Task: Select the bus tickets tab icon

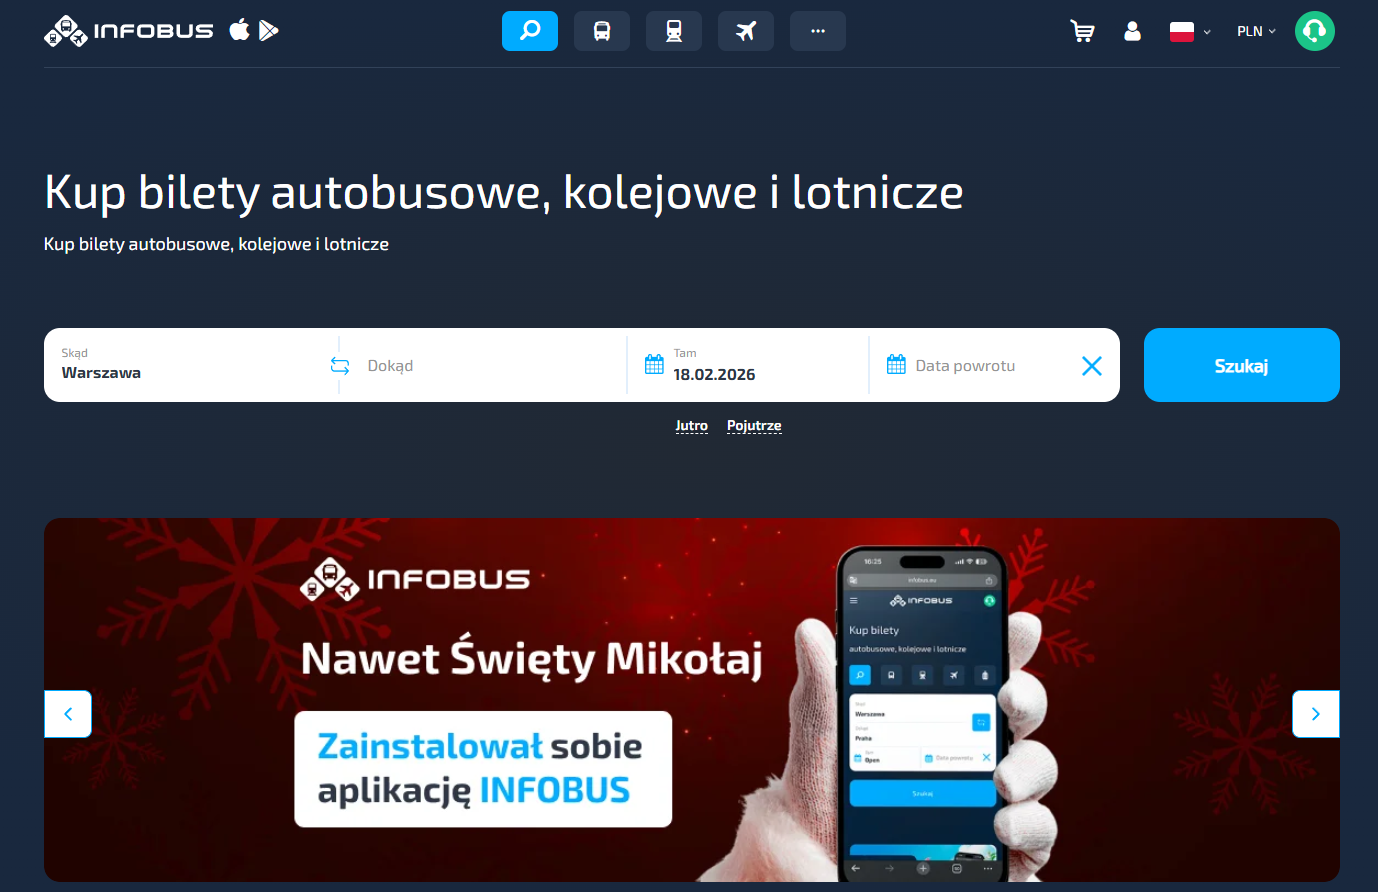Action: (x=602, y=31)
